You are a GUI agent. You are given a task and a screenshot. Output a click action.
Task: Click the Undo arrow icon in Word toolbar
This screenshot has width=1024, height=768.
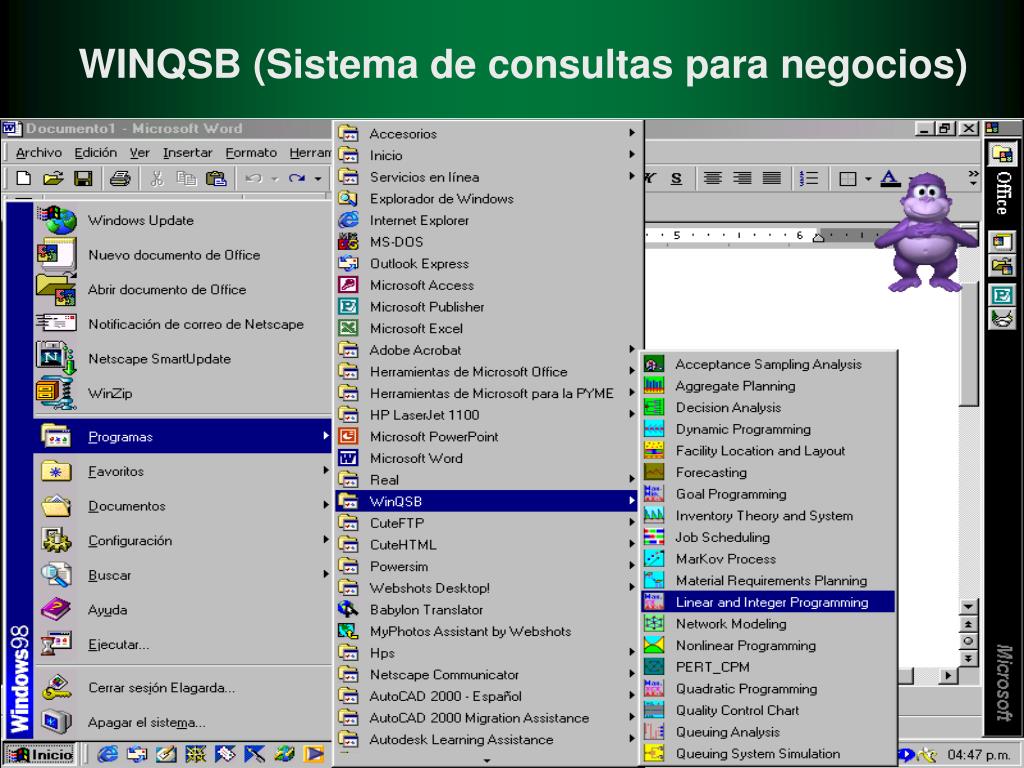pyautogui.click(x=254, y=178)
